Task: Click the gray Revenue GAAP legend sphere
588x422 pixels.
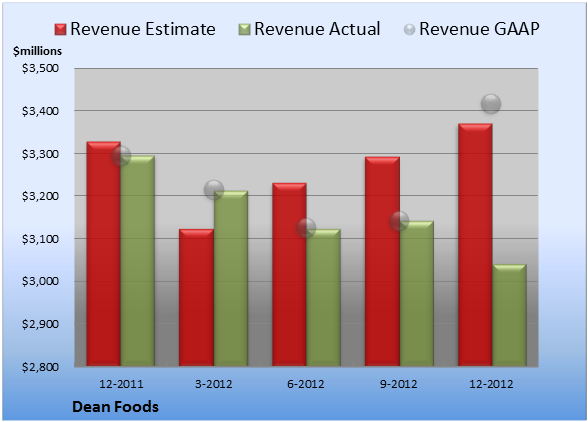Action: [x=409, y=30]
